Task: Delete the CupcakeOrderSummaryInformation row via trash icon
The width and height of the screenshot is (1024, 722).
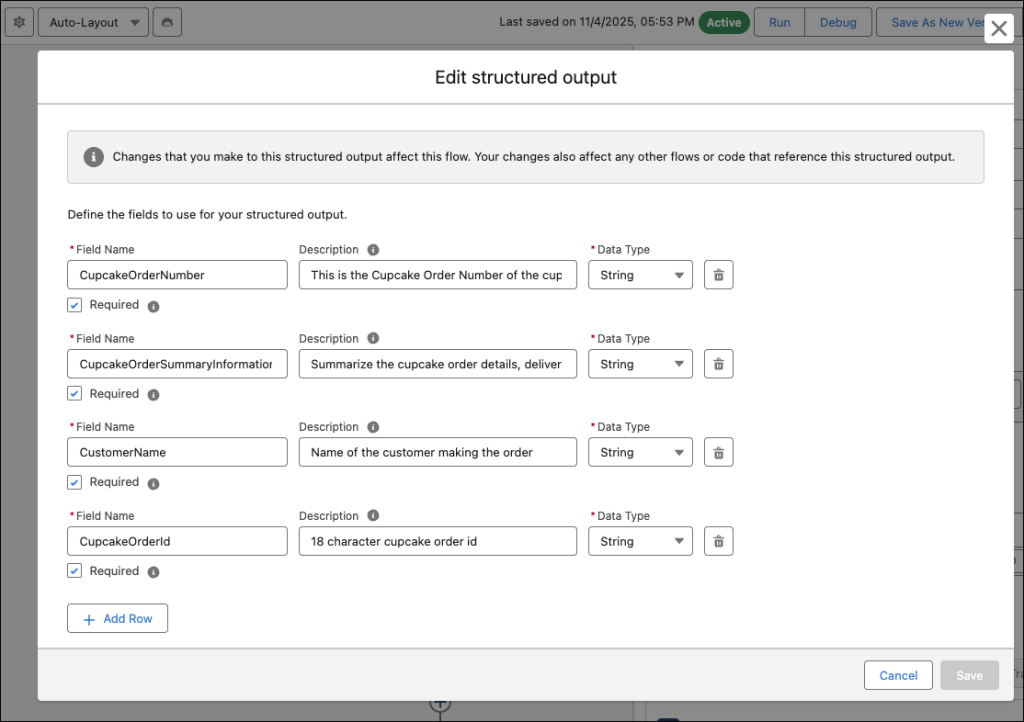Action: point(718,363)
